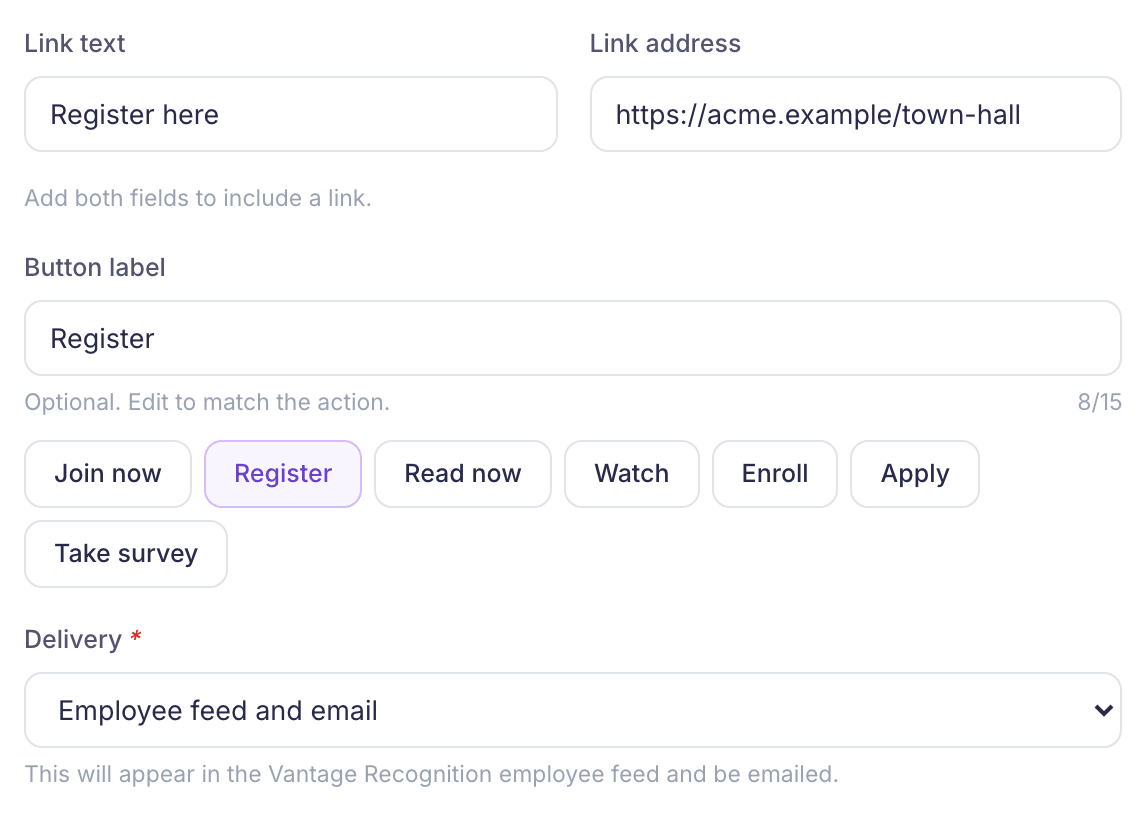The width and height of the screenshot is (1146, 814).
Task: Click the Delivery field label
Action: tap(73, 639)
